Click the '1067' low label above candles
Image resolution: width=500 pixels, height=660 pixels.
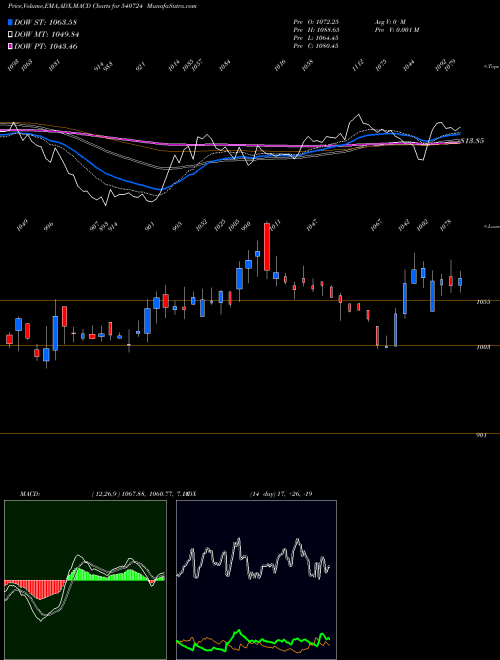(376, 225)
